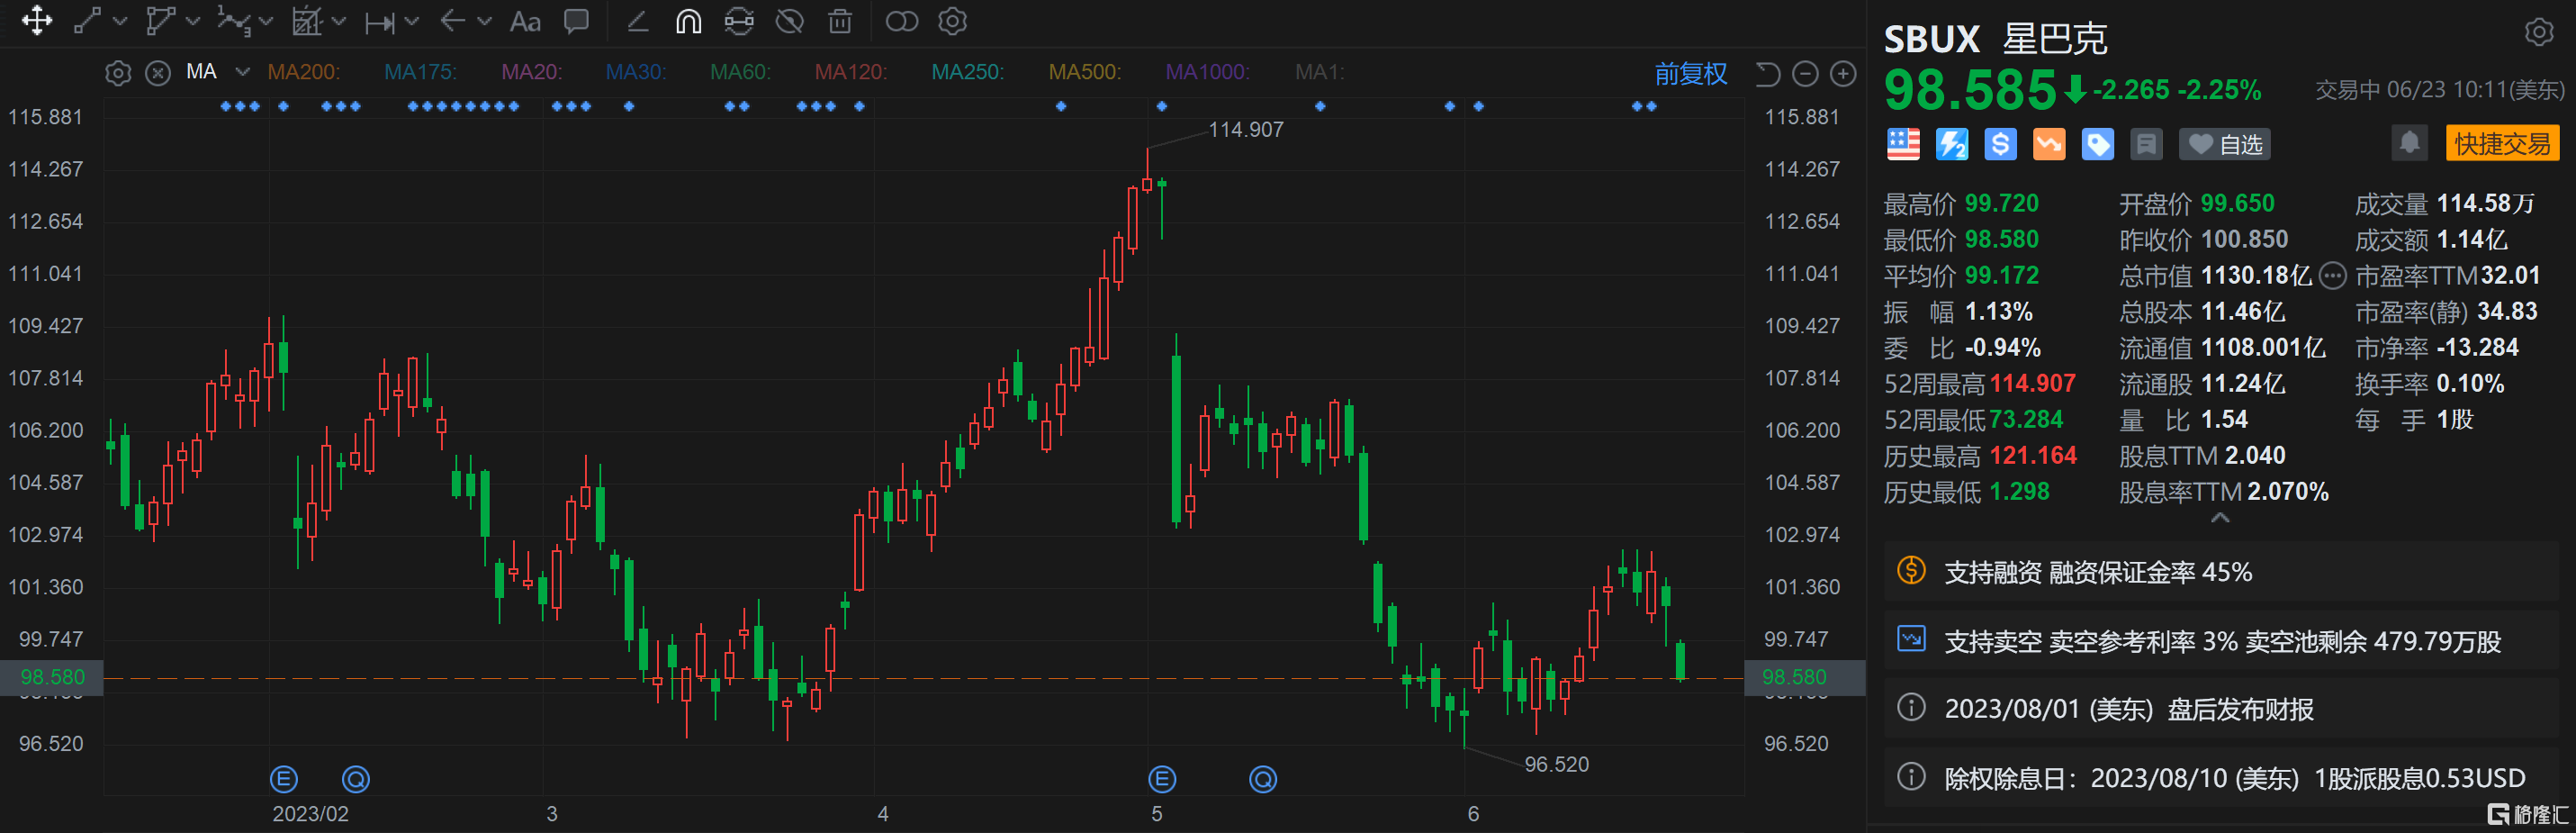2576x833 pixels.
Task: Open 支持融资 margin financing info row
Action: pos(2220,572)
